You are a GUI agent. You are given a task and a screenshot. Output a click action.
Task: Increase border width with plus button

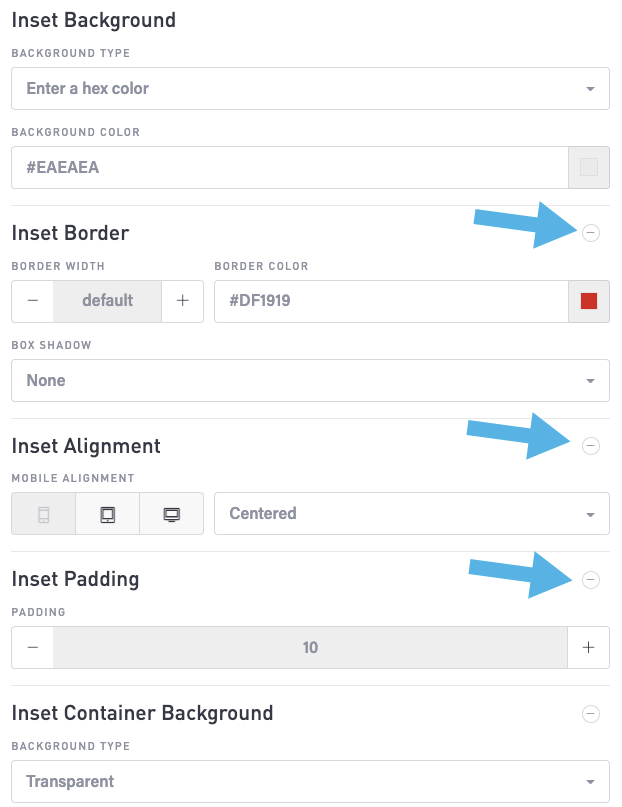click(183, 301)
